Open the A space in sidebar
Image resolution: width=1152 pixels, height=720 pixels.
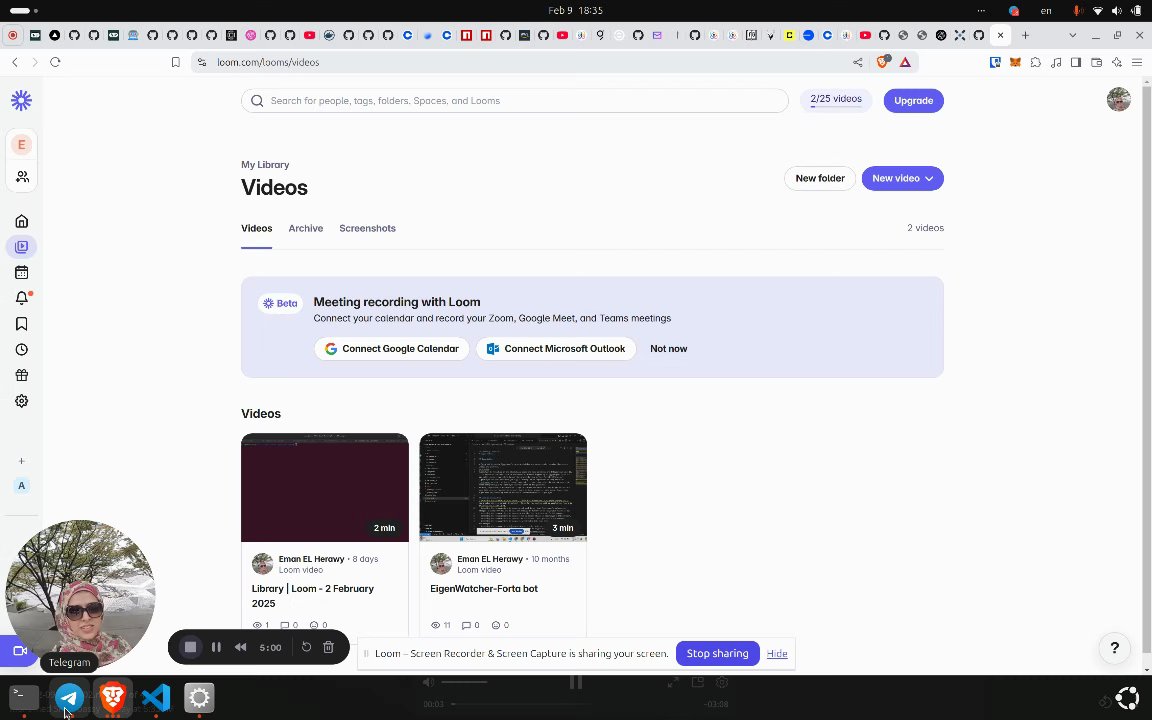pos(21,486)
